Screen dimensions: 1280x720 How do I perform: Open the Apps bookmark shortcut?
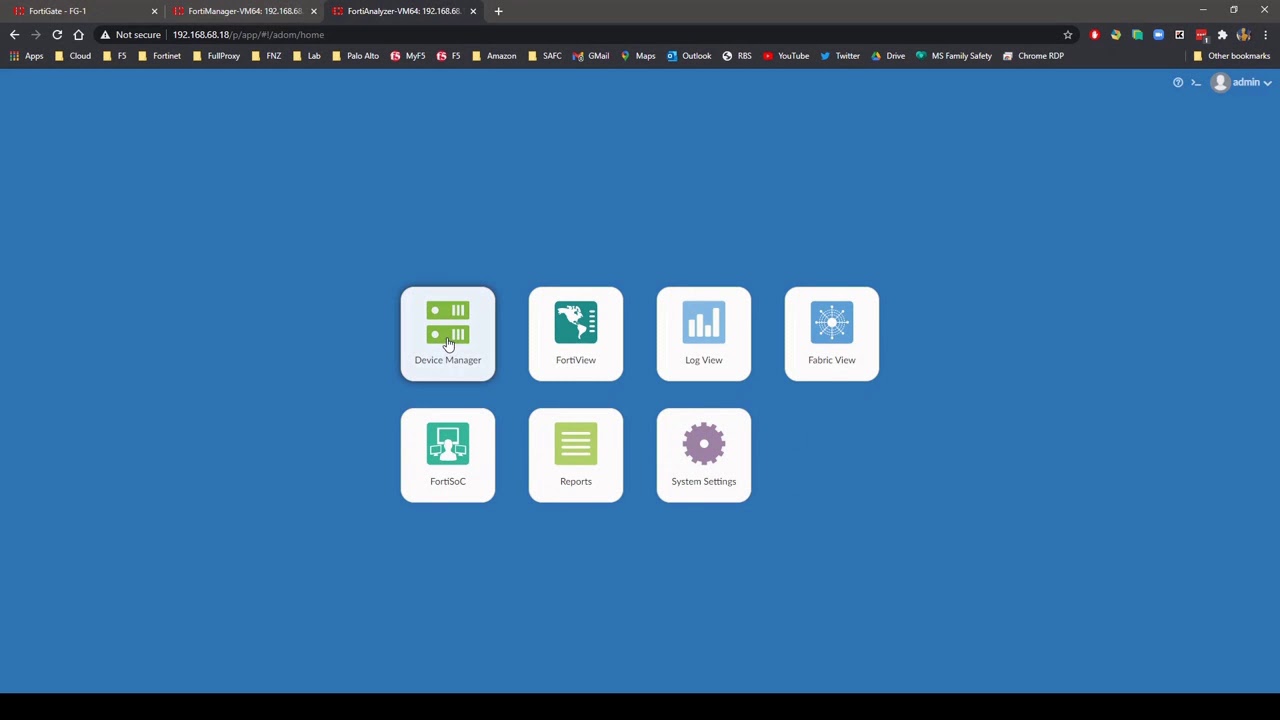(x=26, y=56)
